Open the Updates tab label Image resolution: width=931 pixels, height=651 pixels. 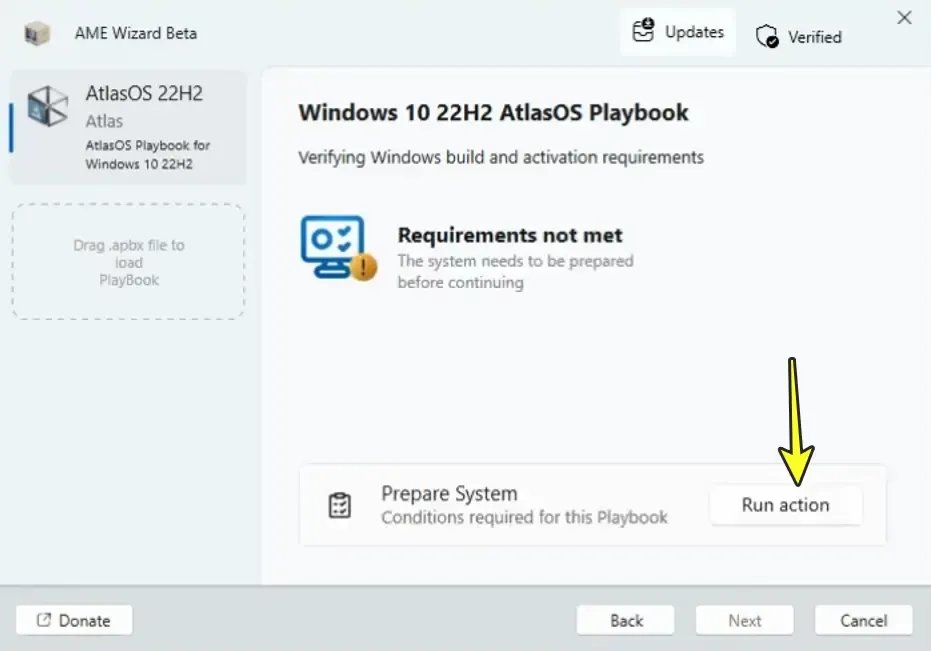pos(694,32)
